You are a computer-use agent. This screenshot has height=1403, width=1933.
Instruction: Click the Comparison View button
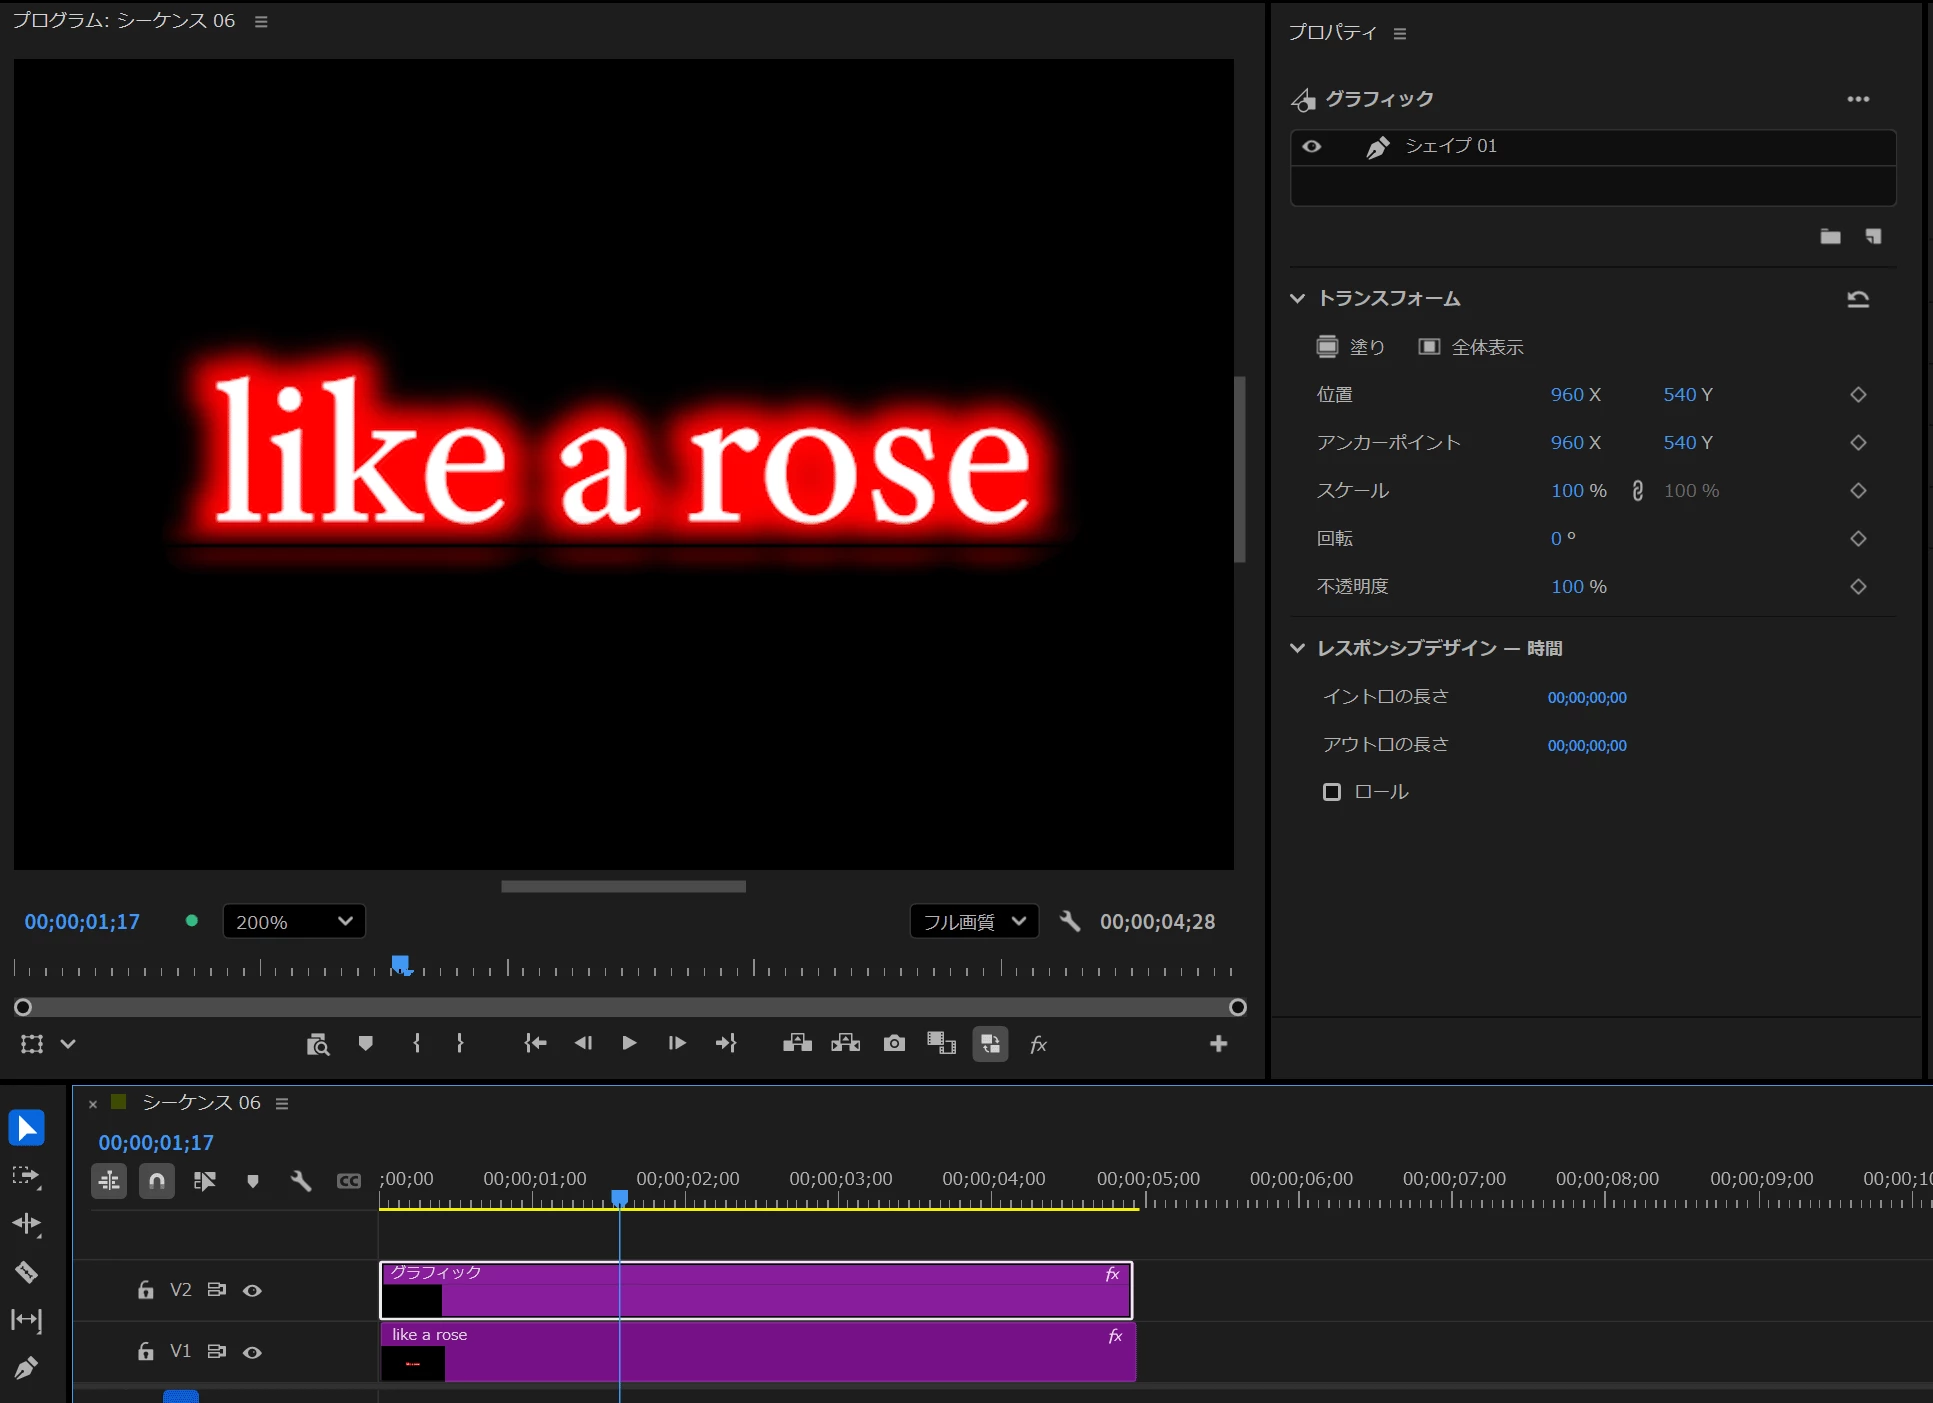click(942, 1044)
